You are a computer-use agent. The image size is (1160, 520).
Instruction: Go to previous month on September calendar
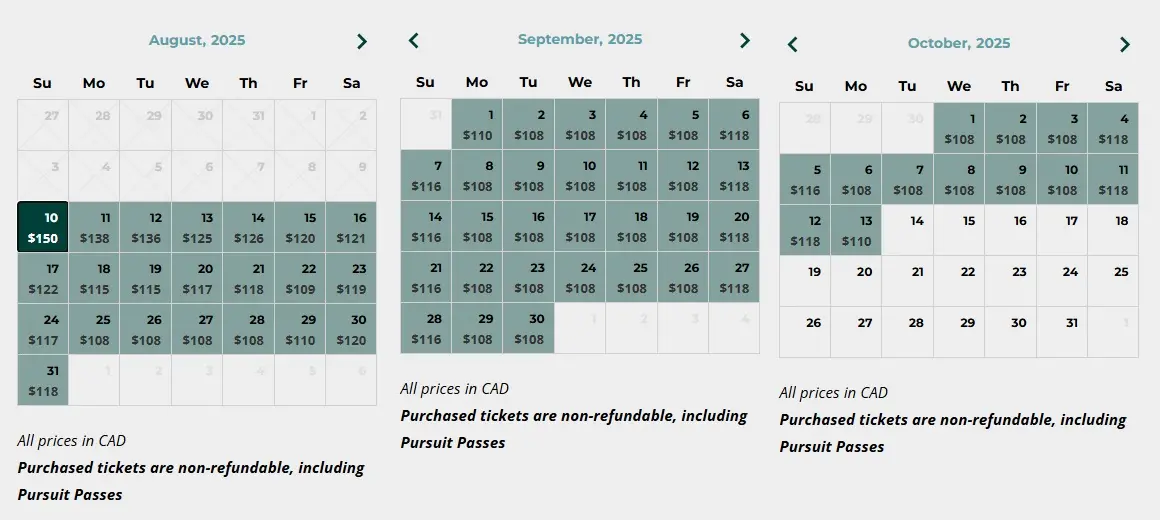(x=414, y=41)
